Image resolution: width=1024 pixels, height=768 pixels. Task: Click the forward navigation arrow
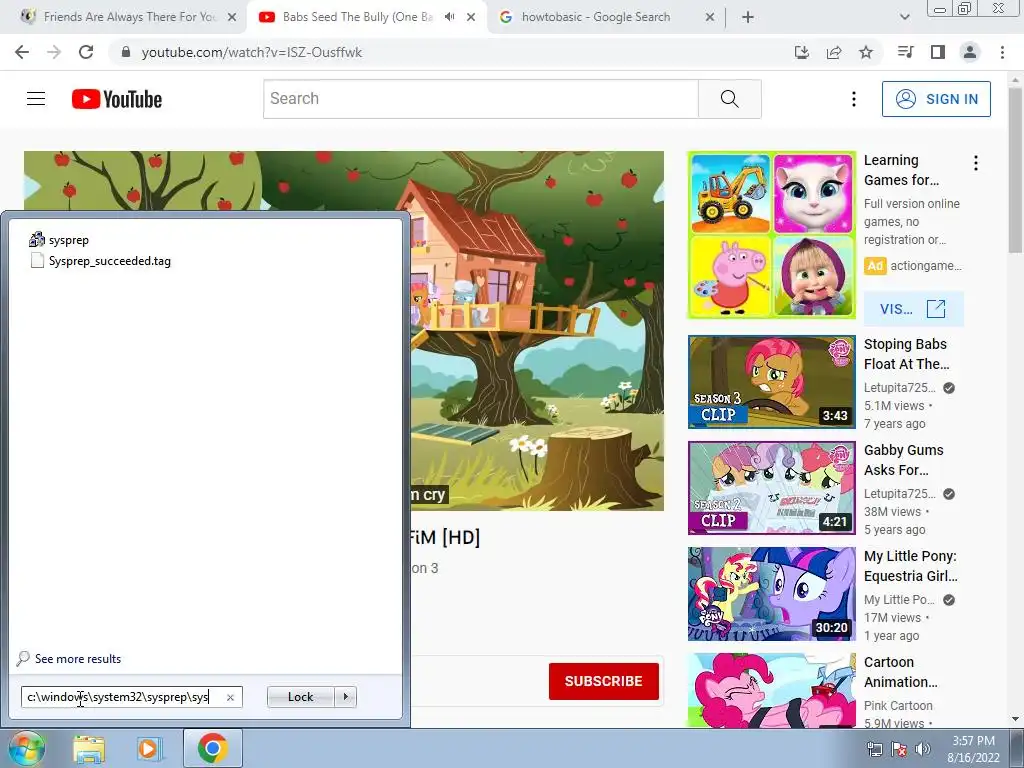(x=54, y=52)
